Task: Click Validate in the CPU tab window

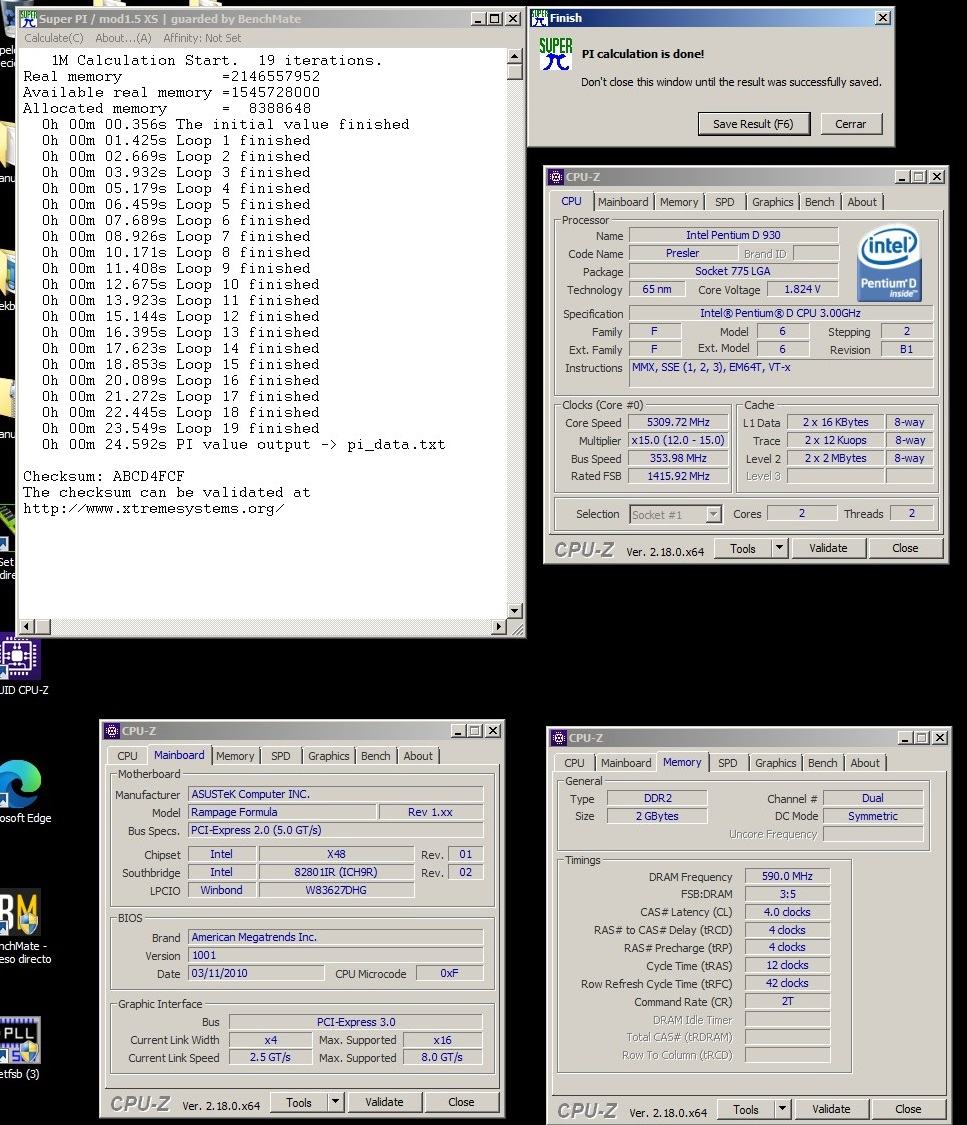Action: pos(828,548)
